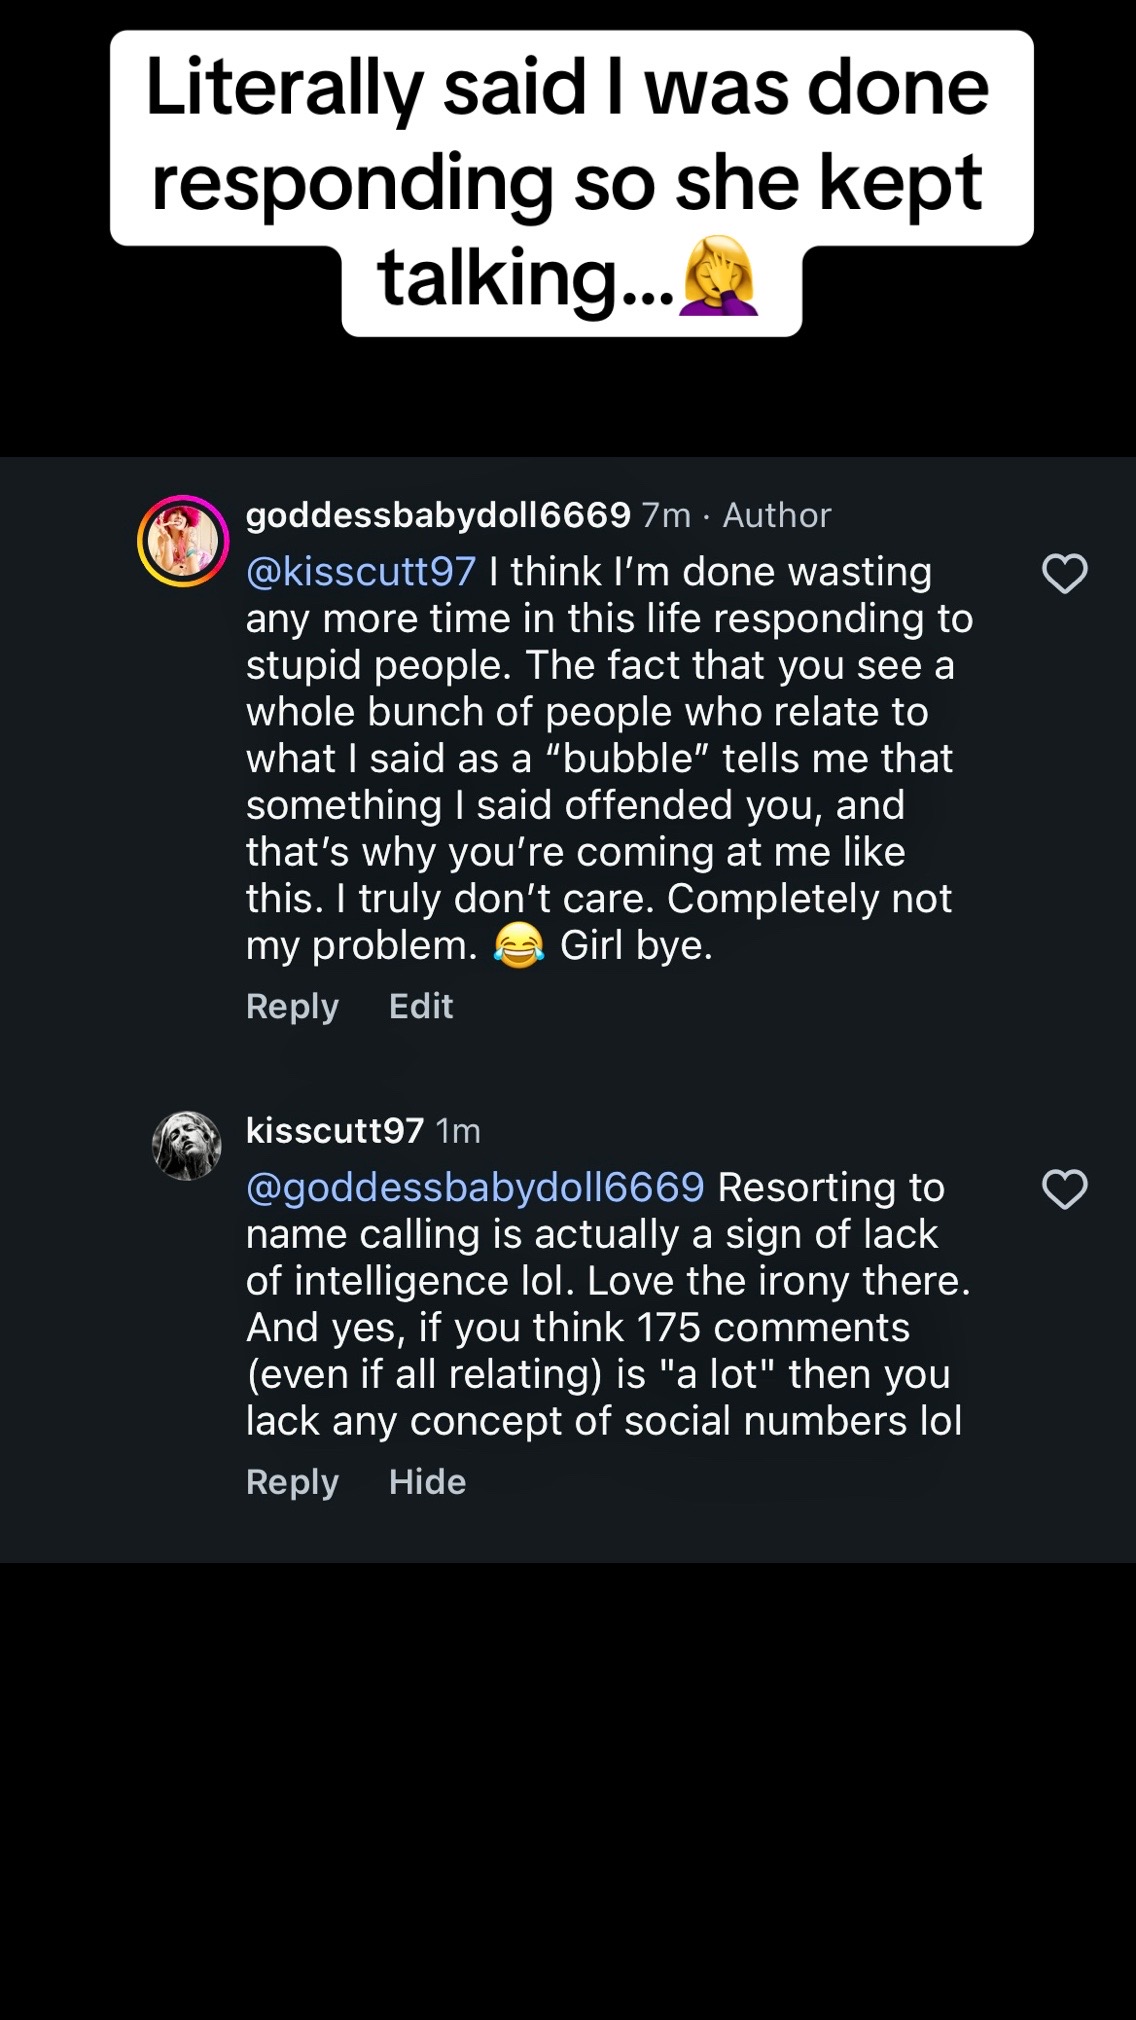Click Reply under goddessbabydoll6669's comment
The image size is (1136, 2020).
[x=292, y=1006]
